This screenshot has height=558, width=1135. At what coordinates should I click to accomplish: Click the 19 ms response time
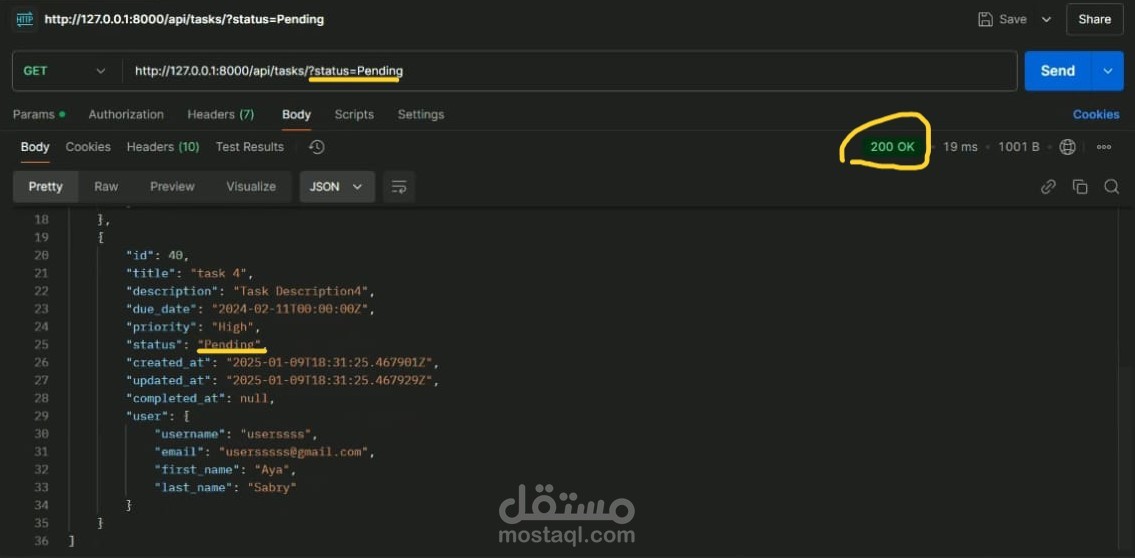coord(960,147)
